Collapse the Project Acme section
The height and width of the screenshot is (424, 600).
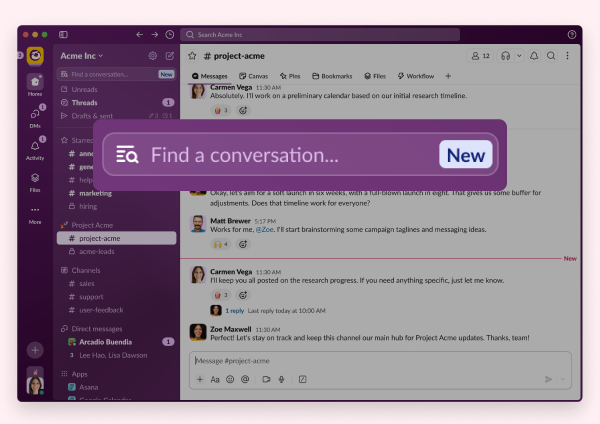pyautogui.click(x=92, y=225)
